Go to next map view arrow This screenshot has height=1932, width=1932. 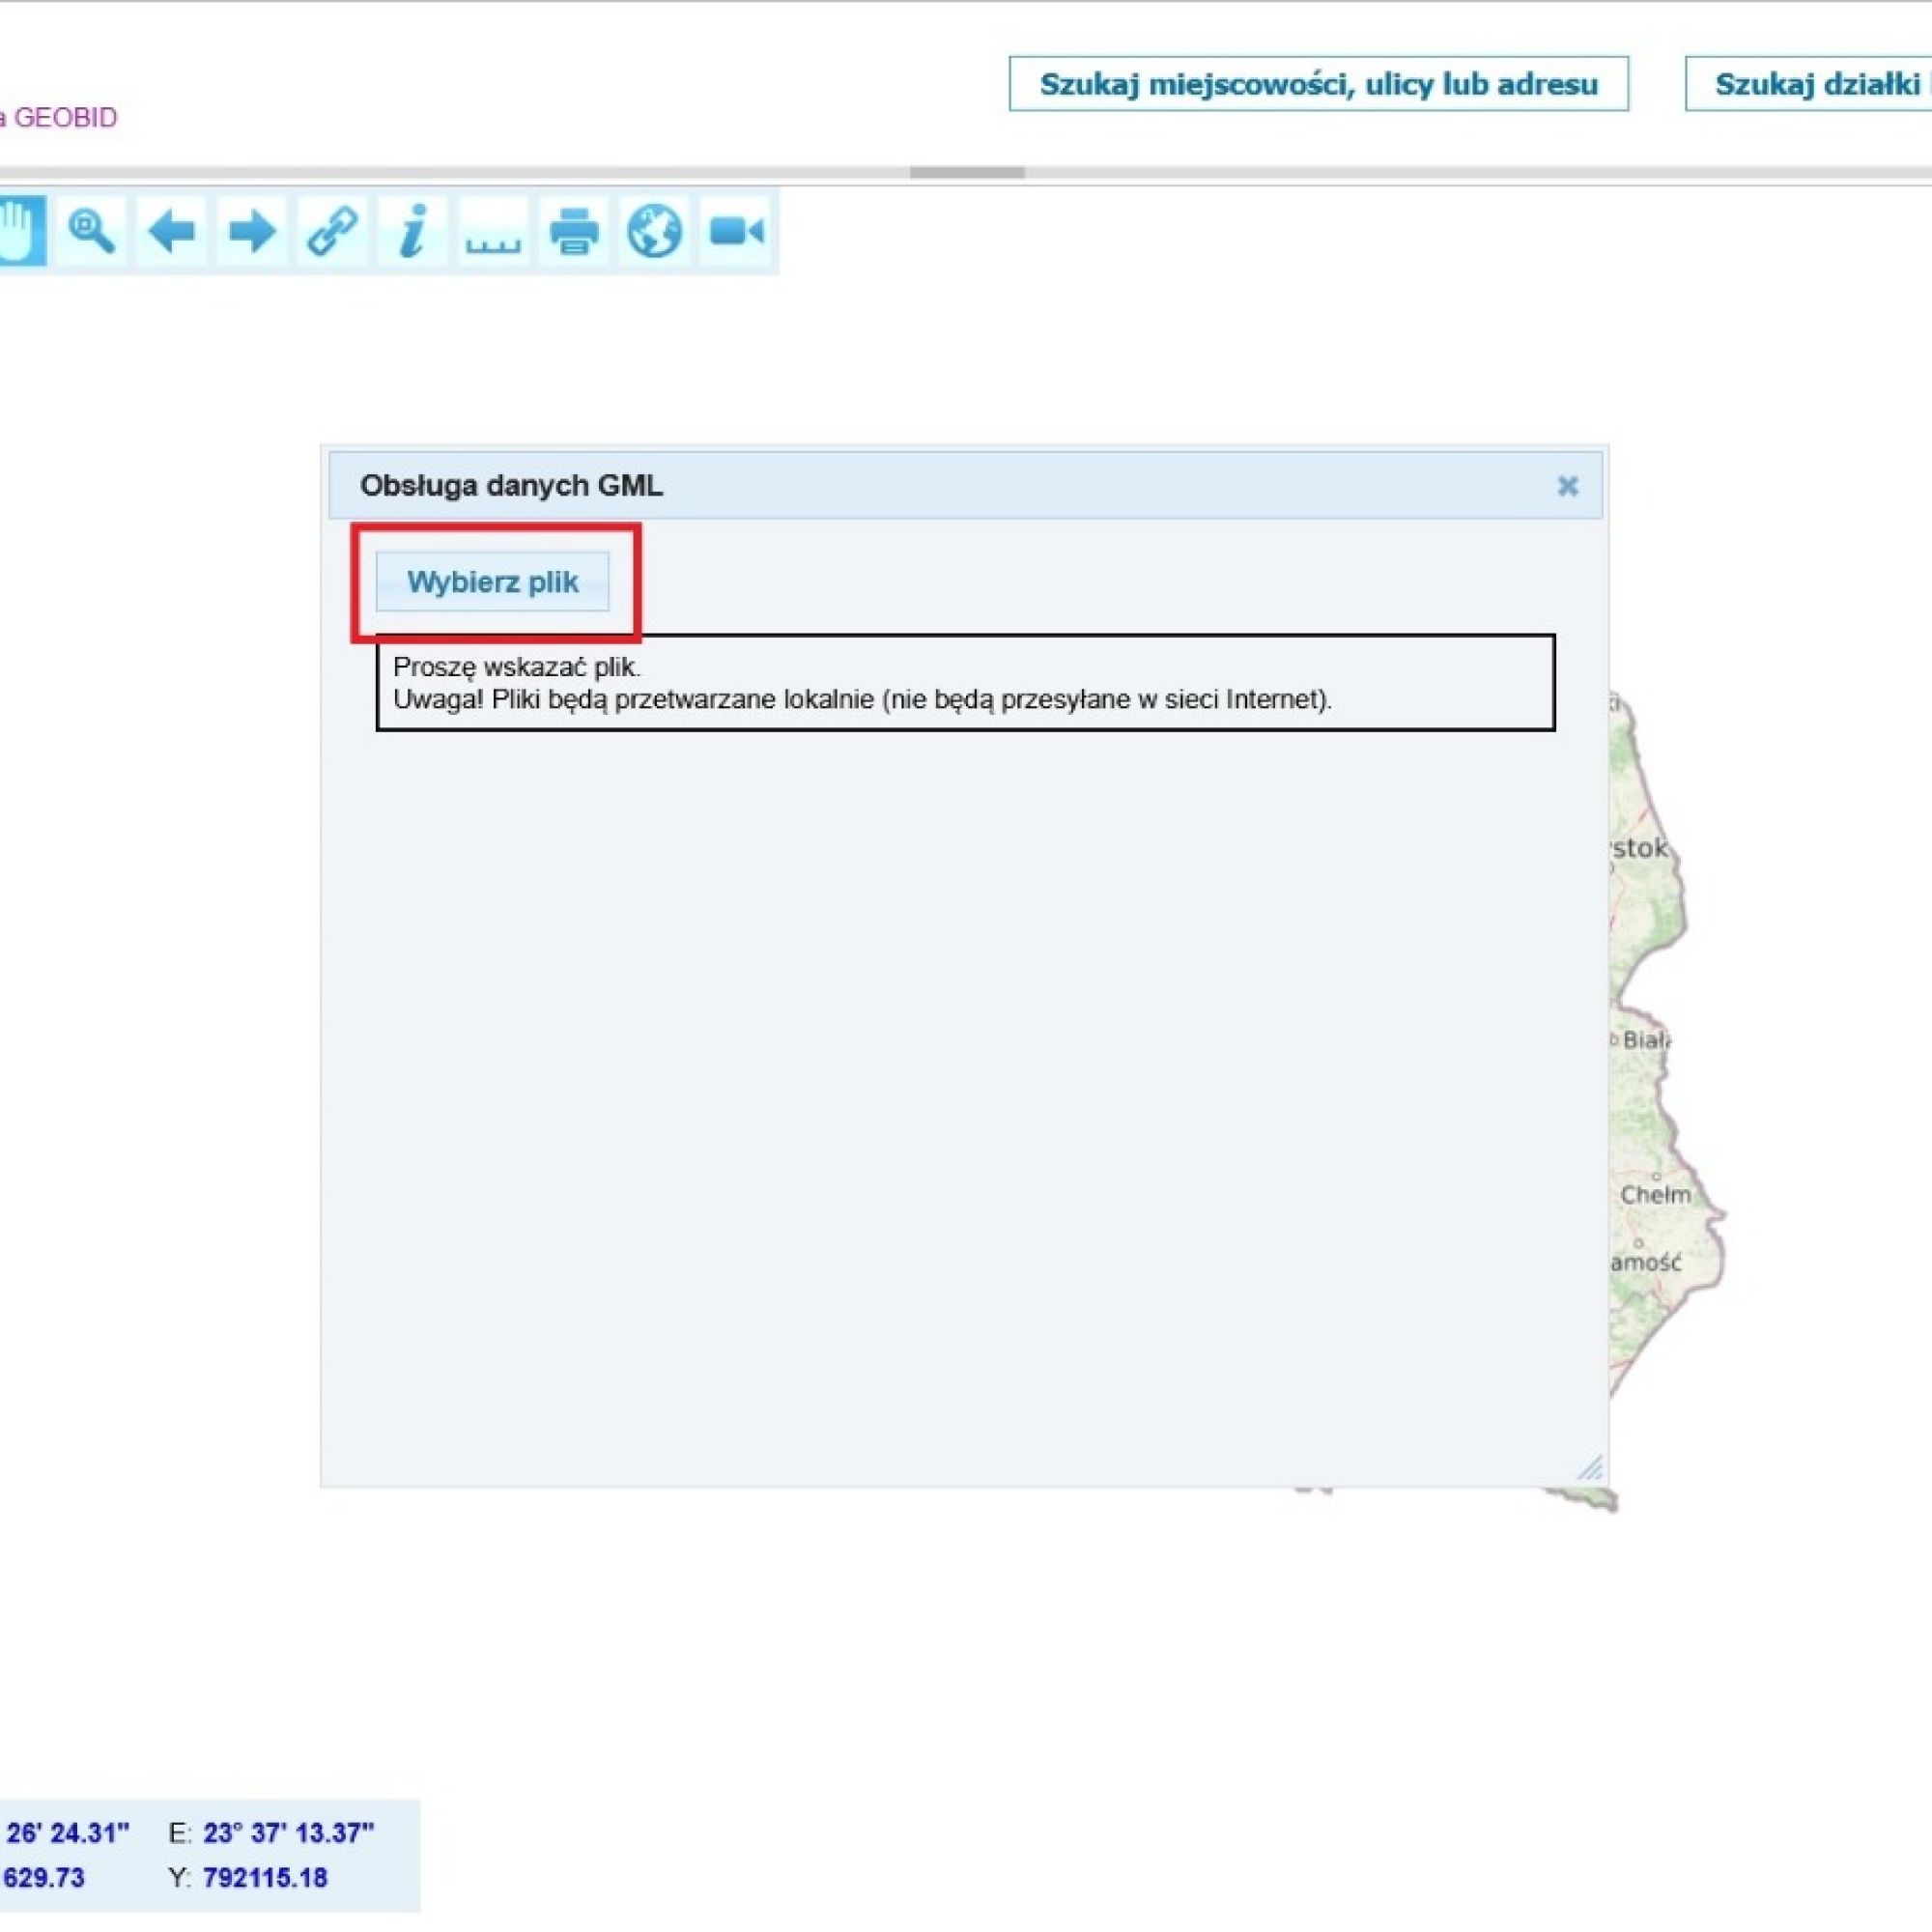(251, 231)
